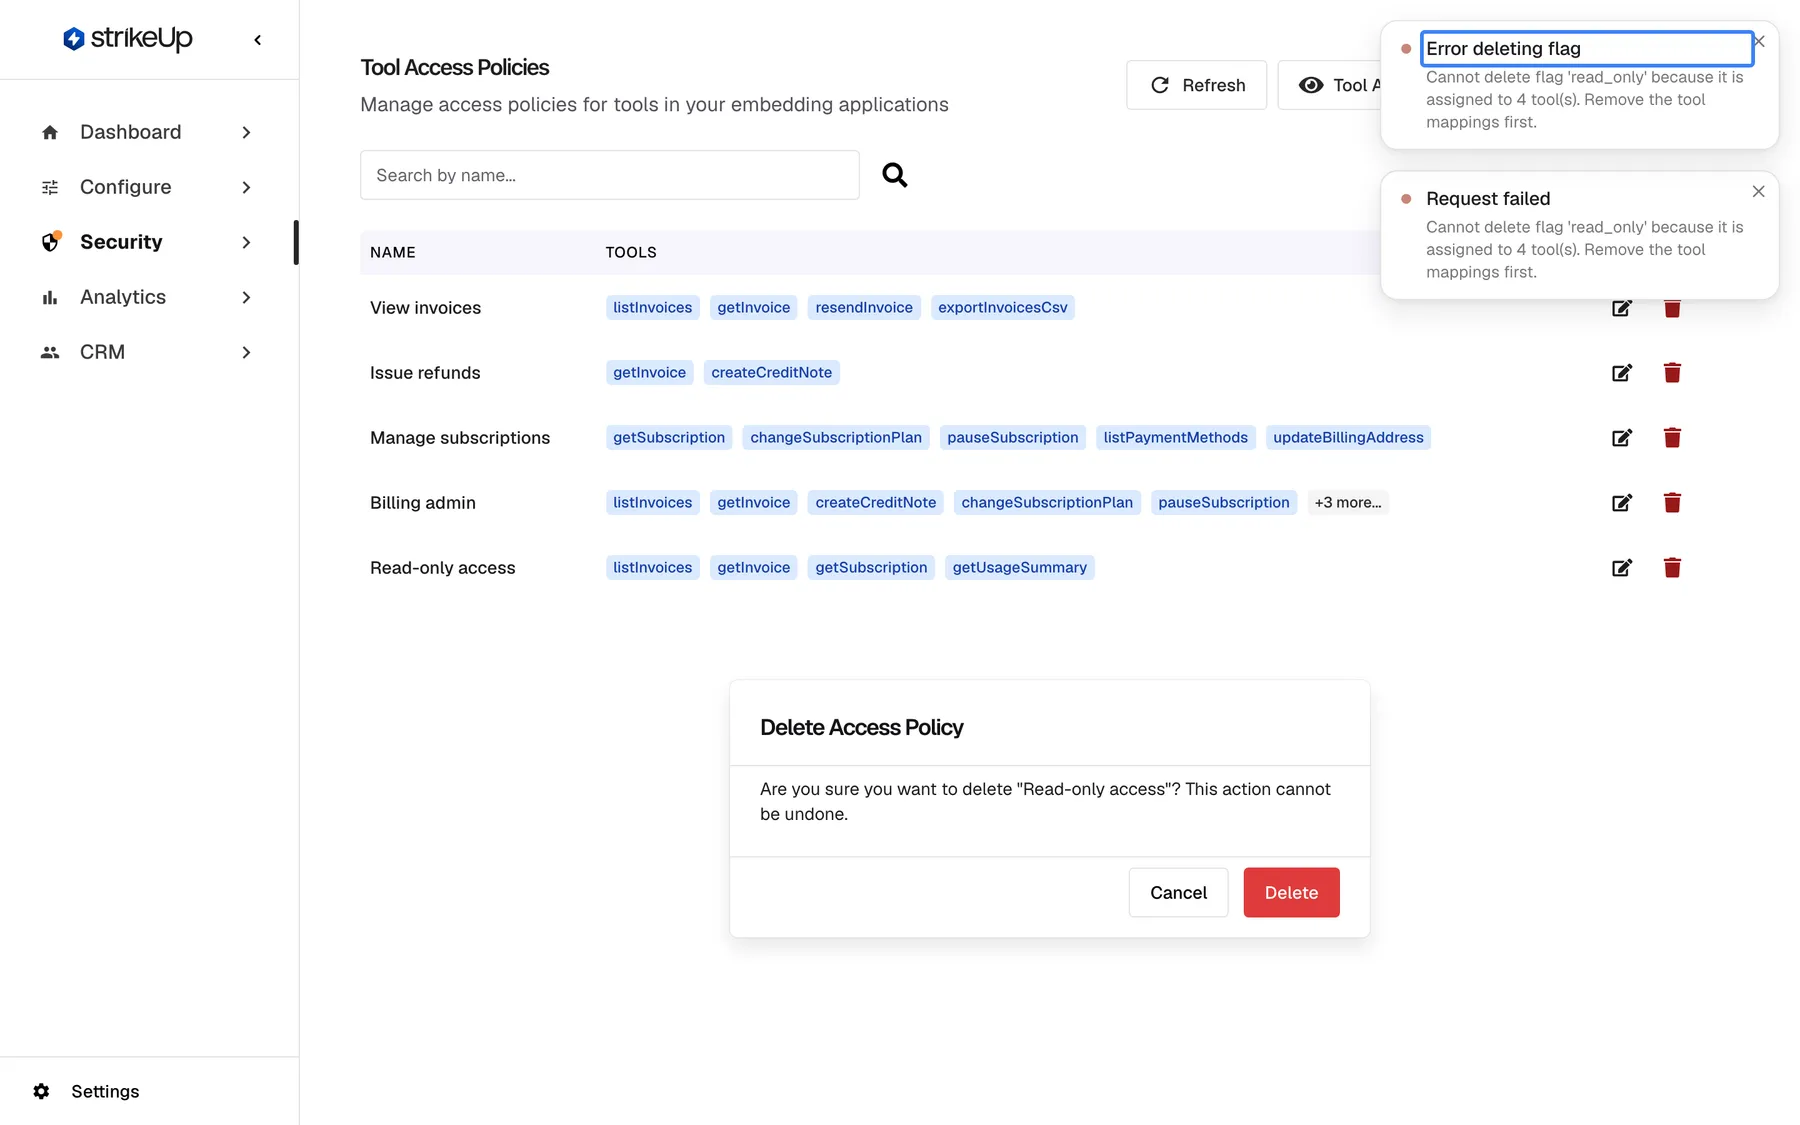The image size is (1800, 1125).
Task: Click the strikeUp logo
Action: pos(127,38)
